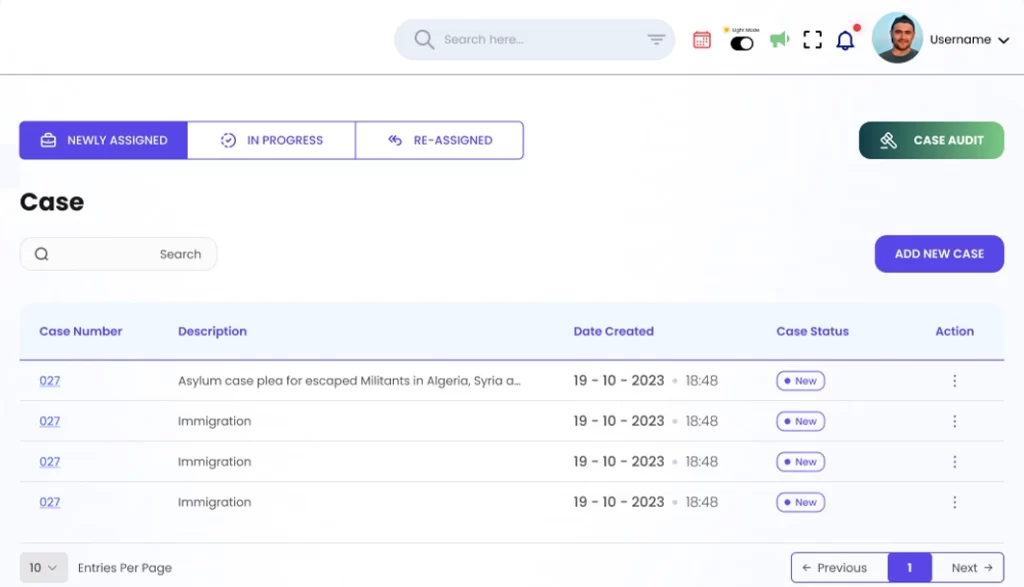Switch to the In Progress tab
This screenshot has height=587, width=1024.
pos(271,141)
